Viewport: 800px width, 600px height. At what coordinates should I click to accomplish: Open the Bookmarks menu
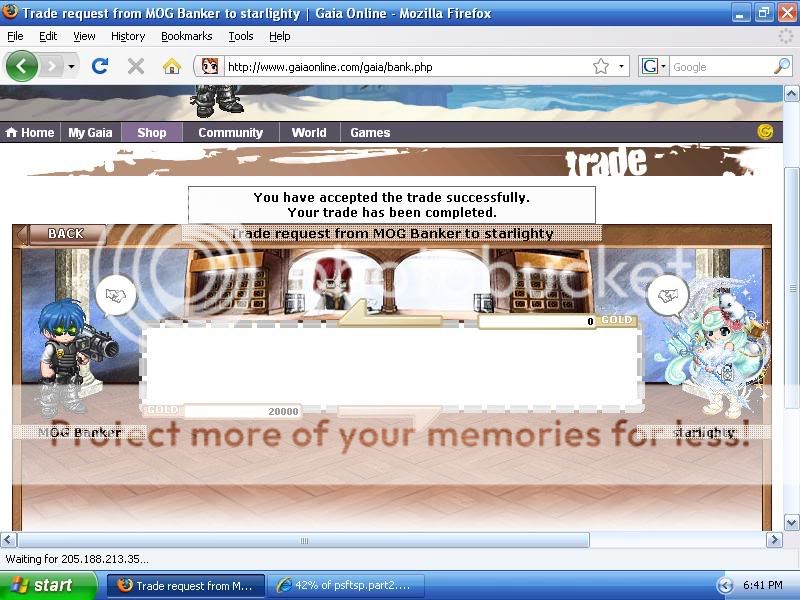(186, 36)
